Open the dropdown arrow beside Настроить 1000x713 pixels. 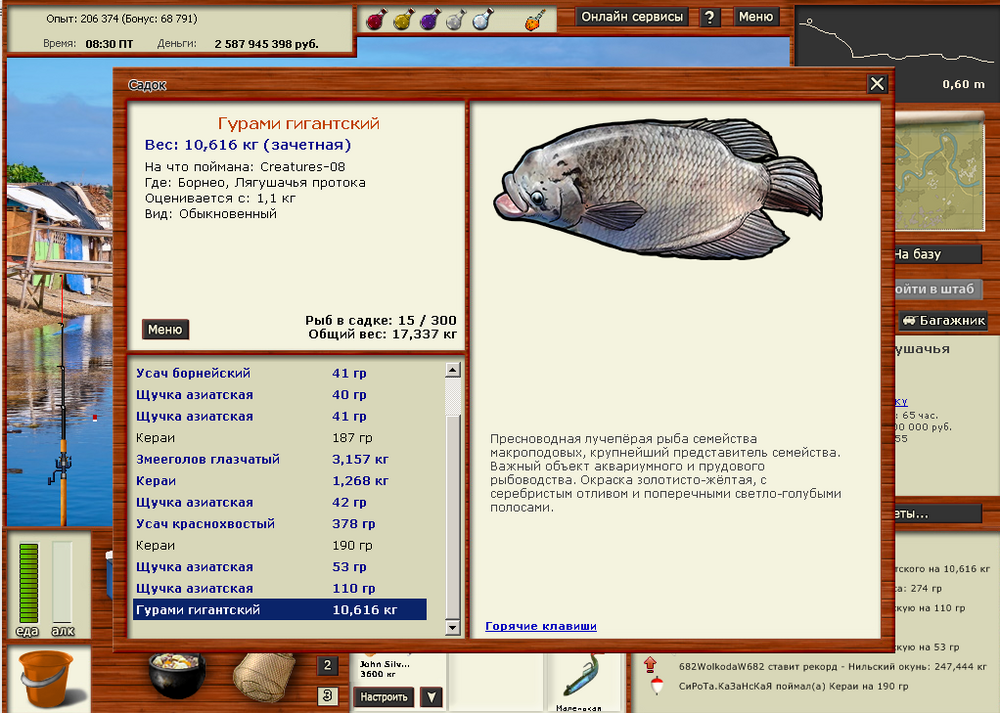(x=429, y=697)
